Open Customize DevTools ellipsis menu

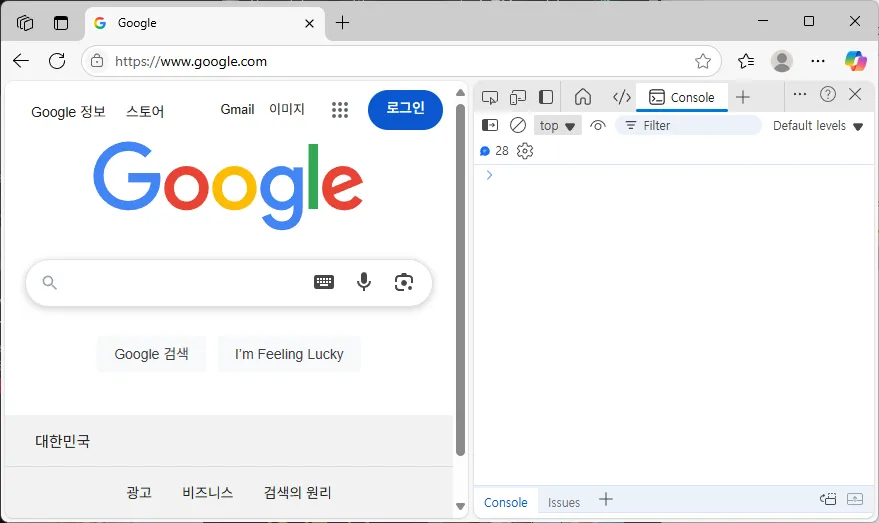[800, 94]
